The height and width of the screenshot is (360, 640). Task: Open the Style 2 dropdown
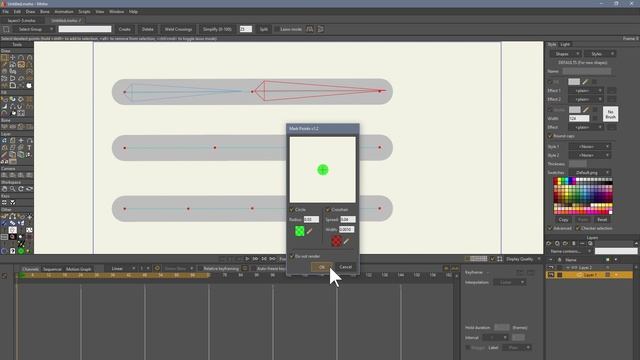click(589, 156)
